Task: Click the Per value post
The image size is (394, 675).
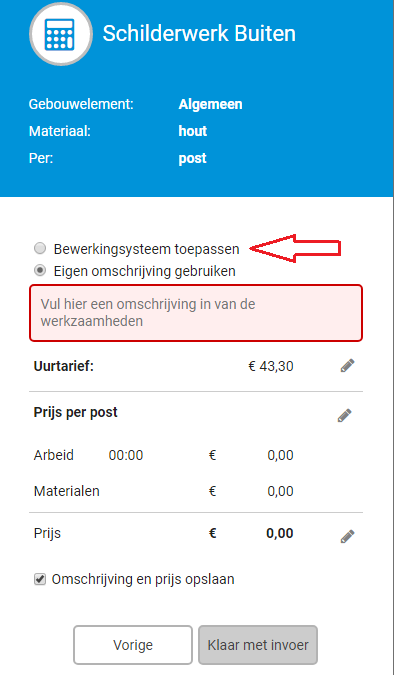Action: click(x=192, y=158)
